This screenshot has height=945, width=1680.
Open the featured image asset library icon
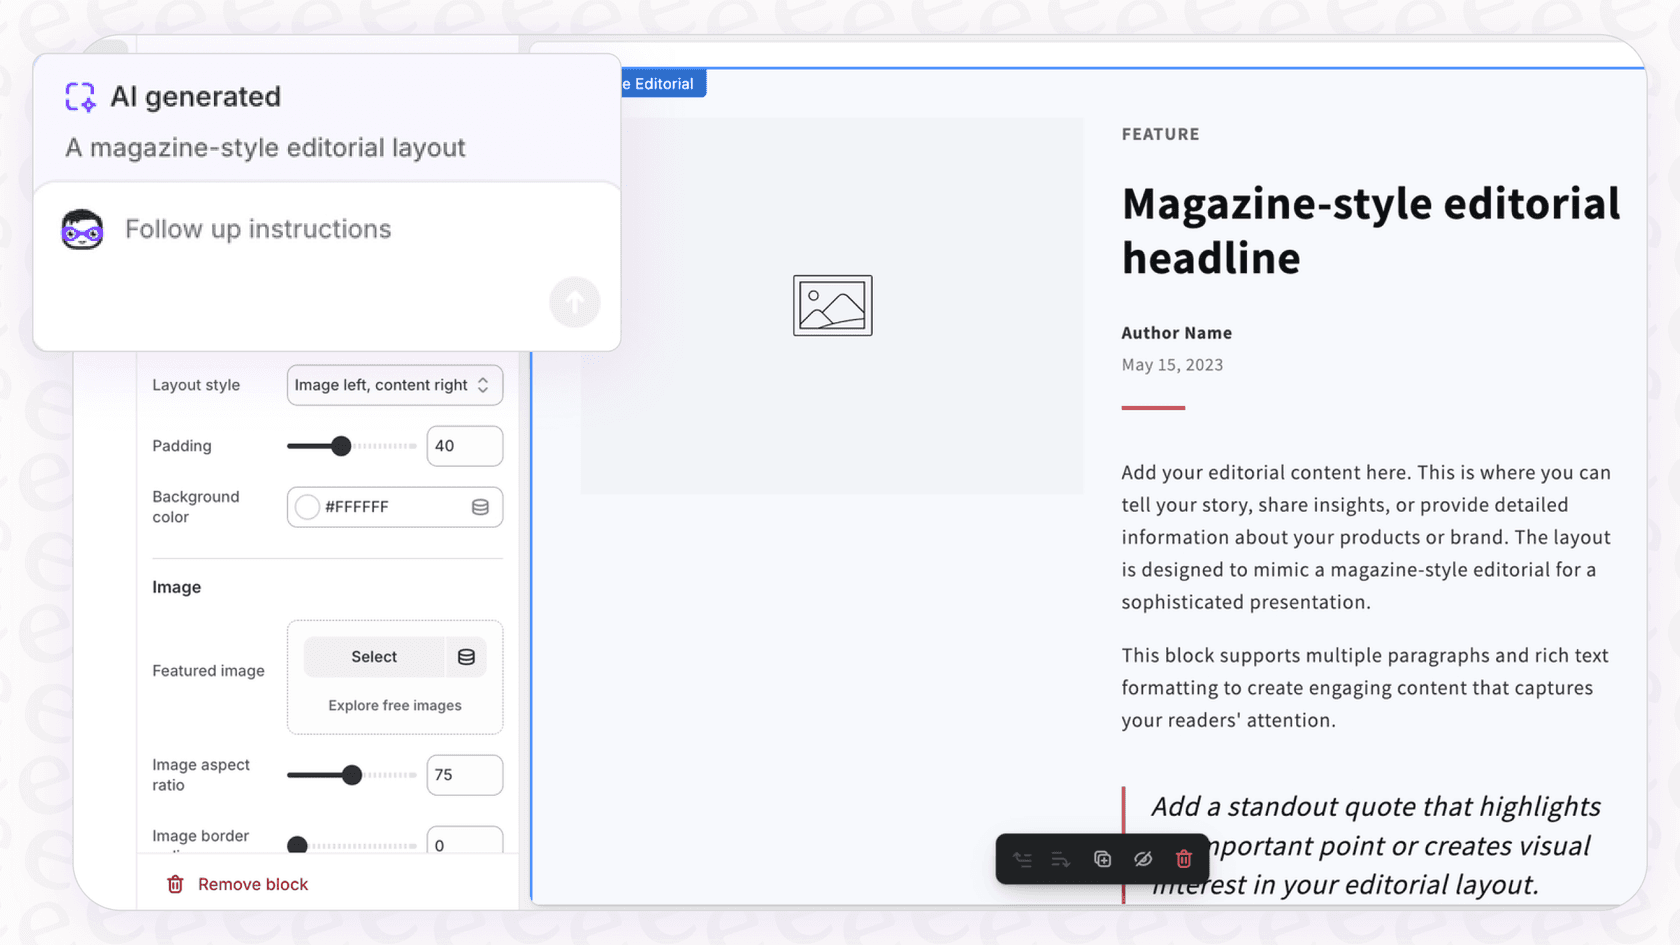pyautogui.click(x=466, y=657)
